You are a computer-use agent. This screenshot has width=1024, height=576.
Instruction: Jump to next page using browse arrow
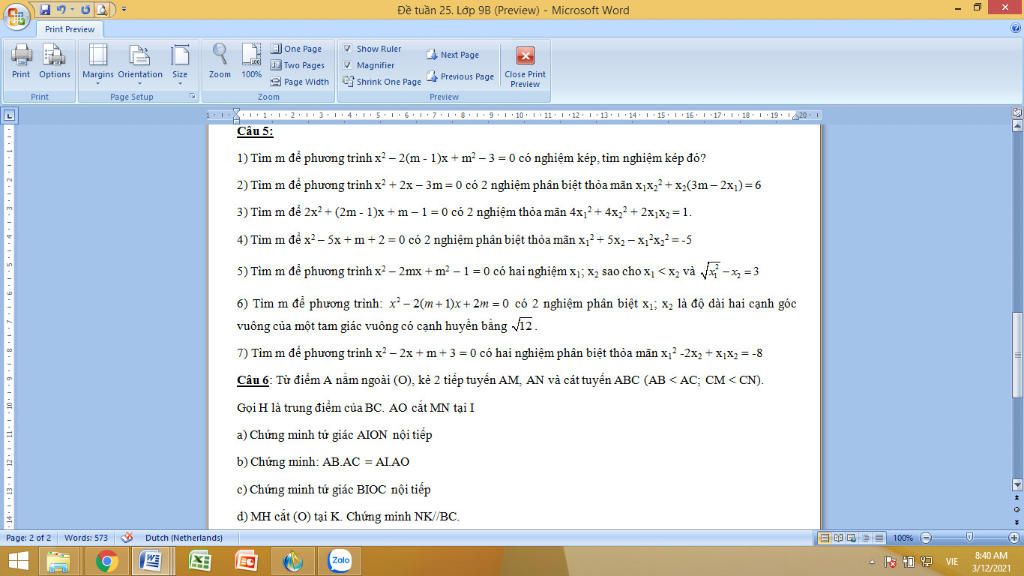tap(1017, 521)
